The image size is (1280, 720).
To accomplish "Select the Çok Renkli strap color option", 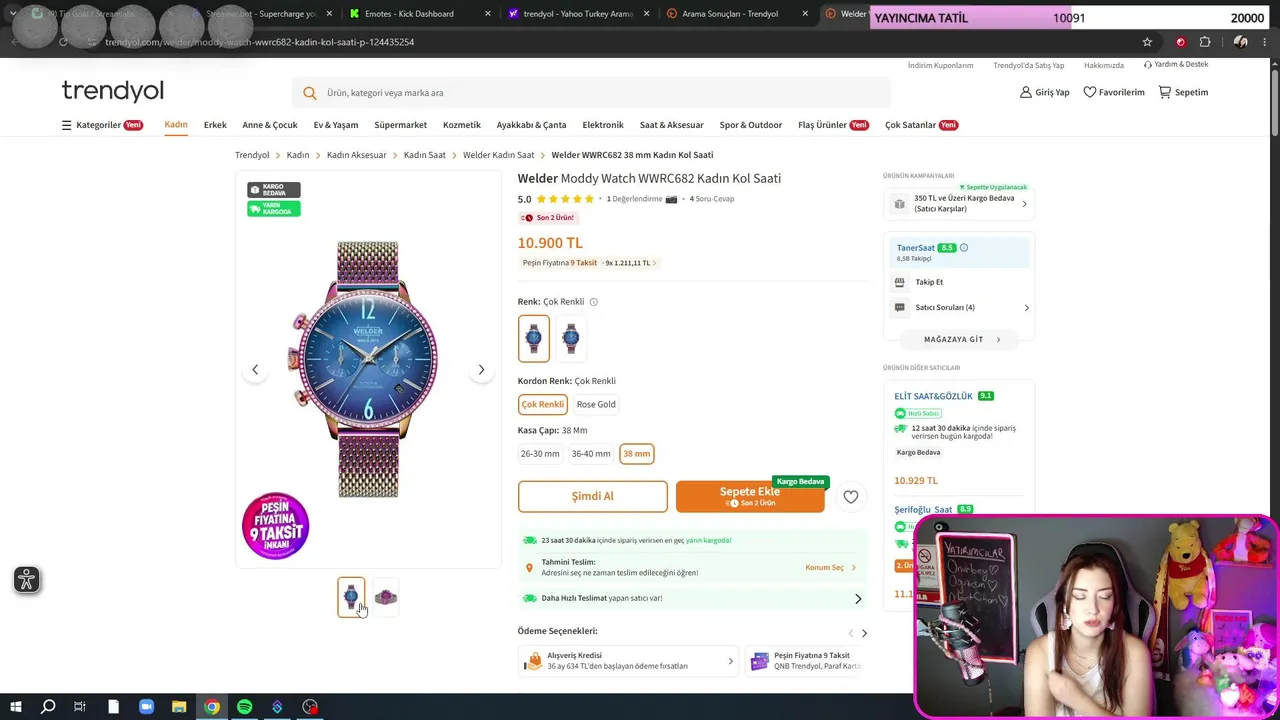I will (x=542, y=404).
